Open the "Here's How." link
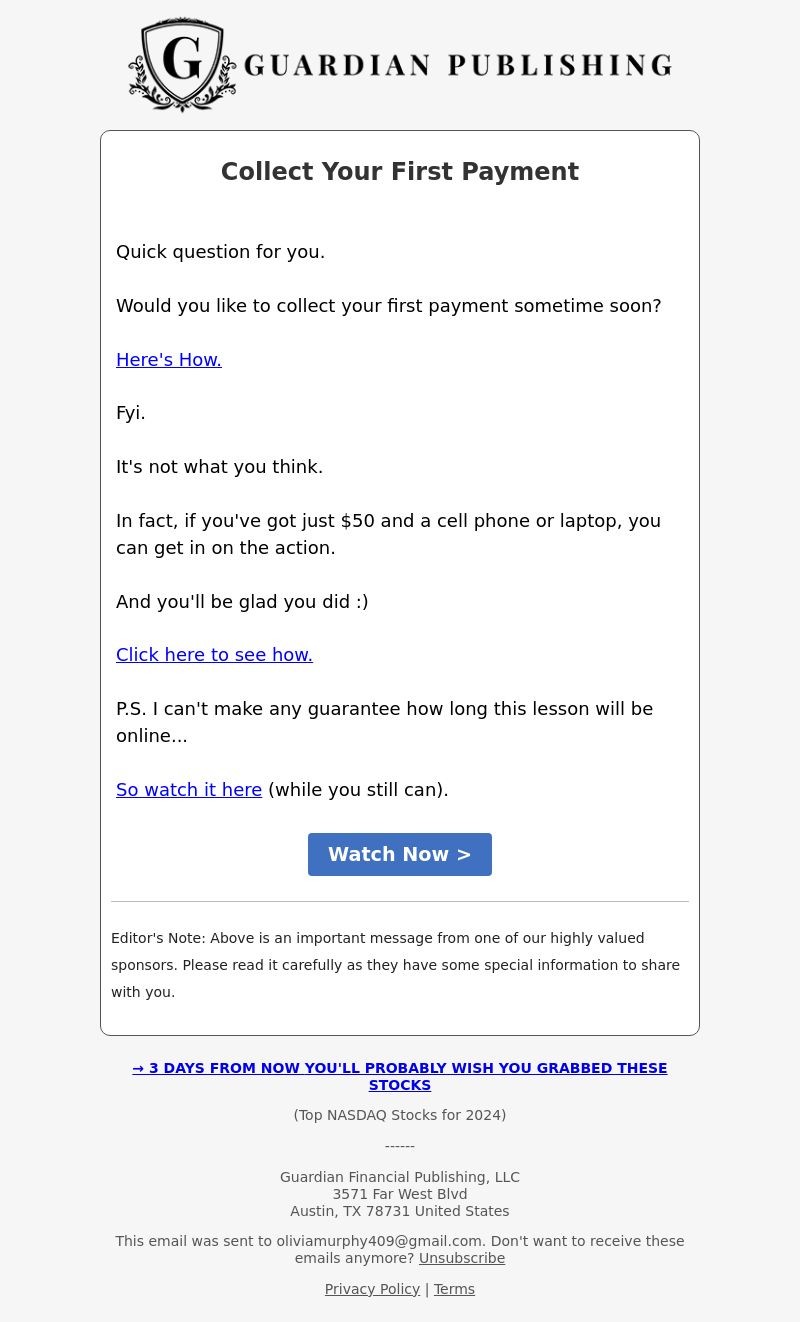Viewport: 800px width, 1322px height. pyautogui.click(x=169, y=360)
